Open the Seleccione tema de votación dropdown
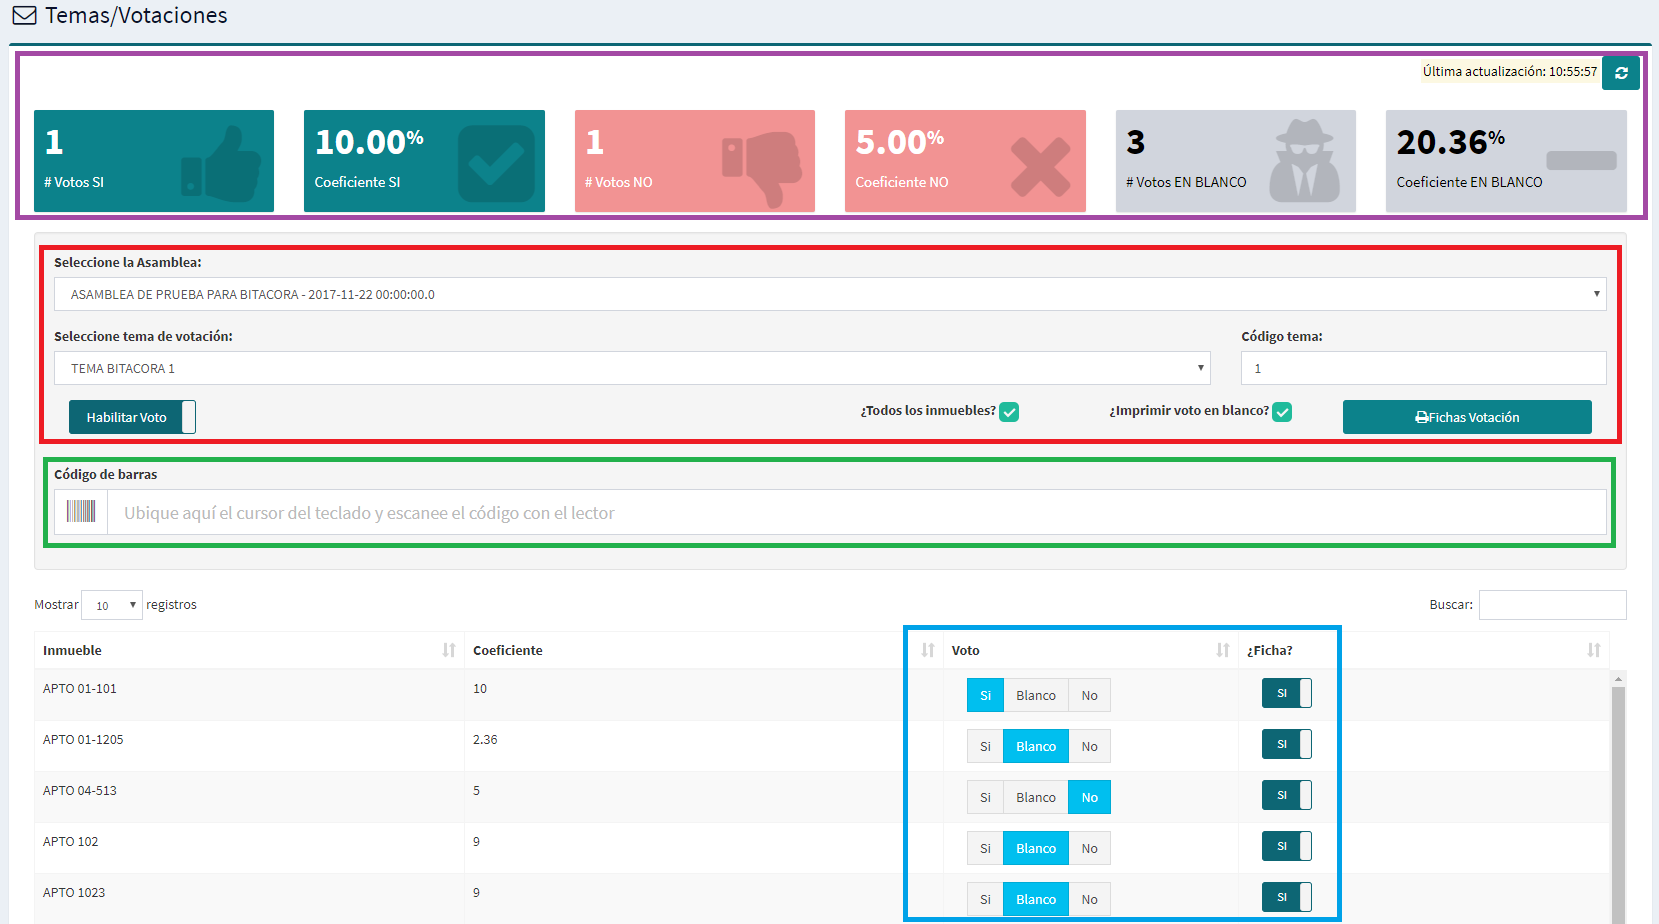The height and width of the screenshot is (924, 1659). tap(632, 368)
